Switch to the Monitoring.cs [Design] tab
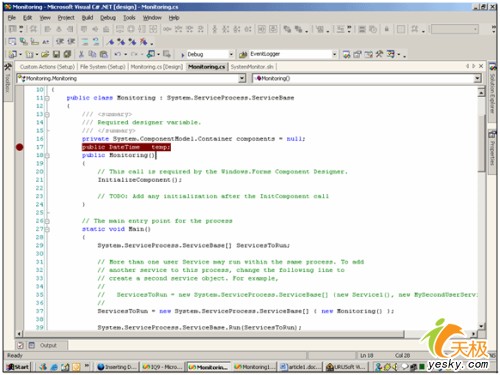The height and width of the screenshot is (375, 500). [x=156, y=67]
